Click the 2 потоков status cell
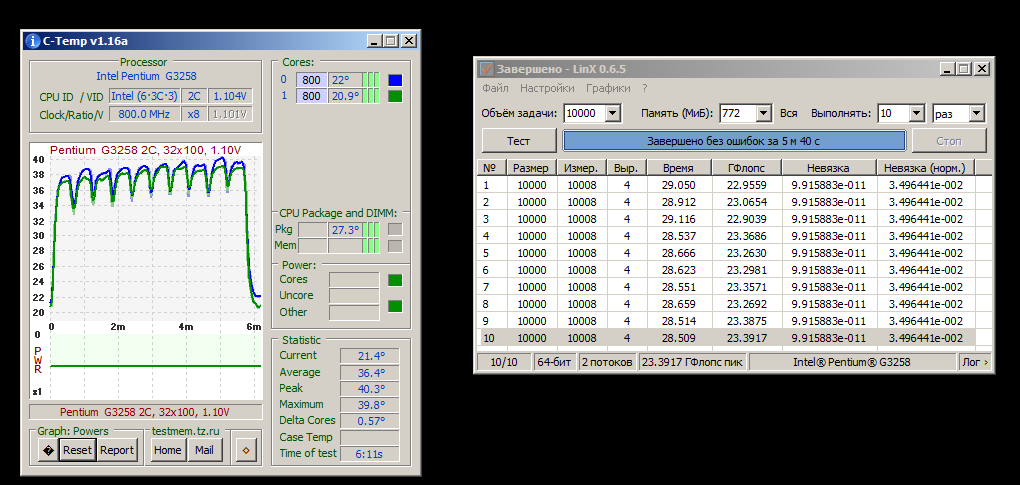This screenshot has width=1020, height=485. click(608, 362)
